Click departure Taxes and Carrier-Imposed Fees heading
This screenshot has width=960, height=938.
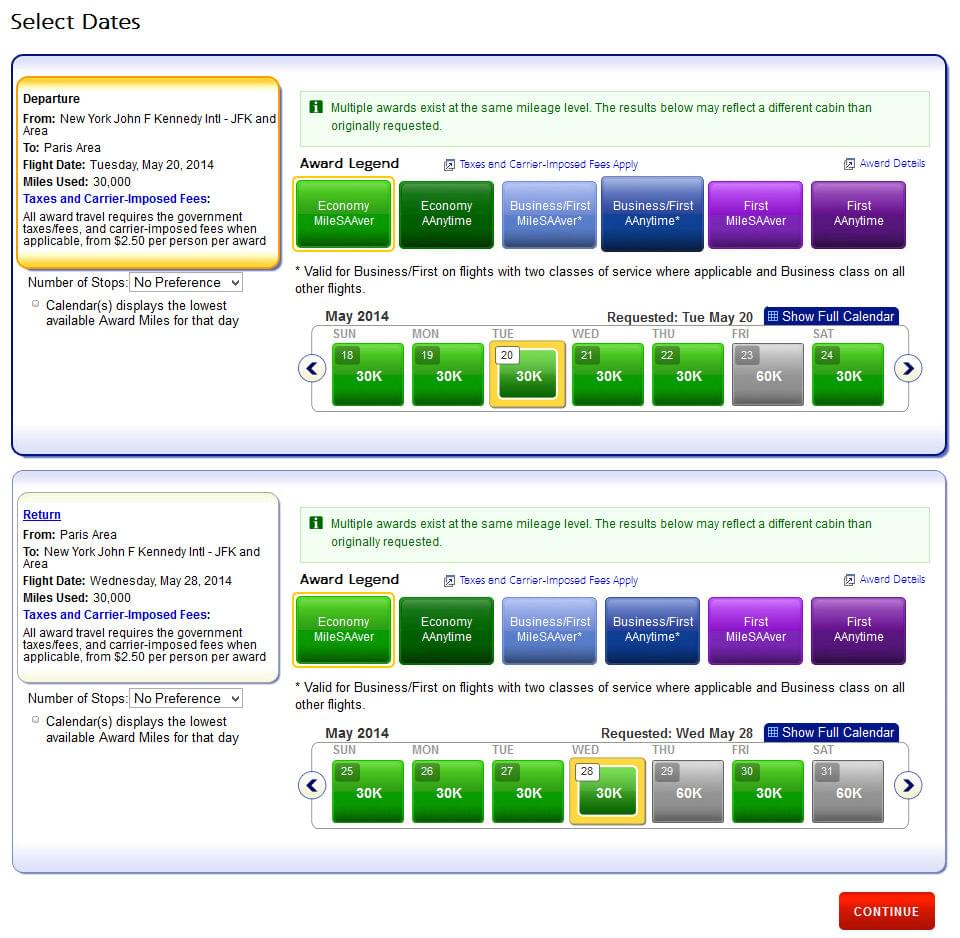(116, 198)
